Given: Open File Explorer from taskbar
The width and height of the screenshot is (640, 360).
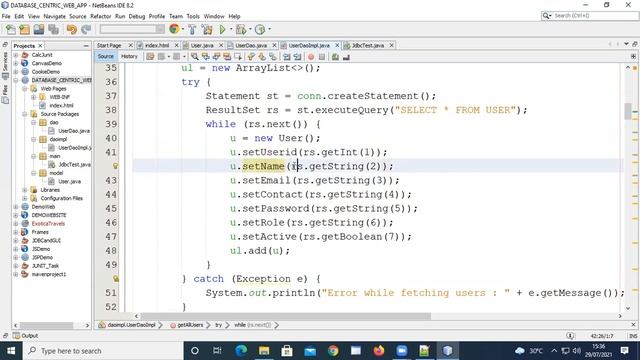Looking at the screenshot, I should pos(264,351).
